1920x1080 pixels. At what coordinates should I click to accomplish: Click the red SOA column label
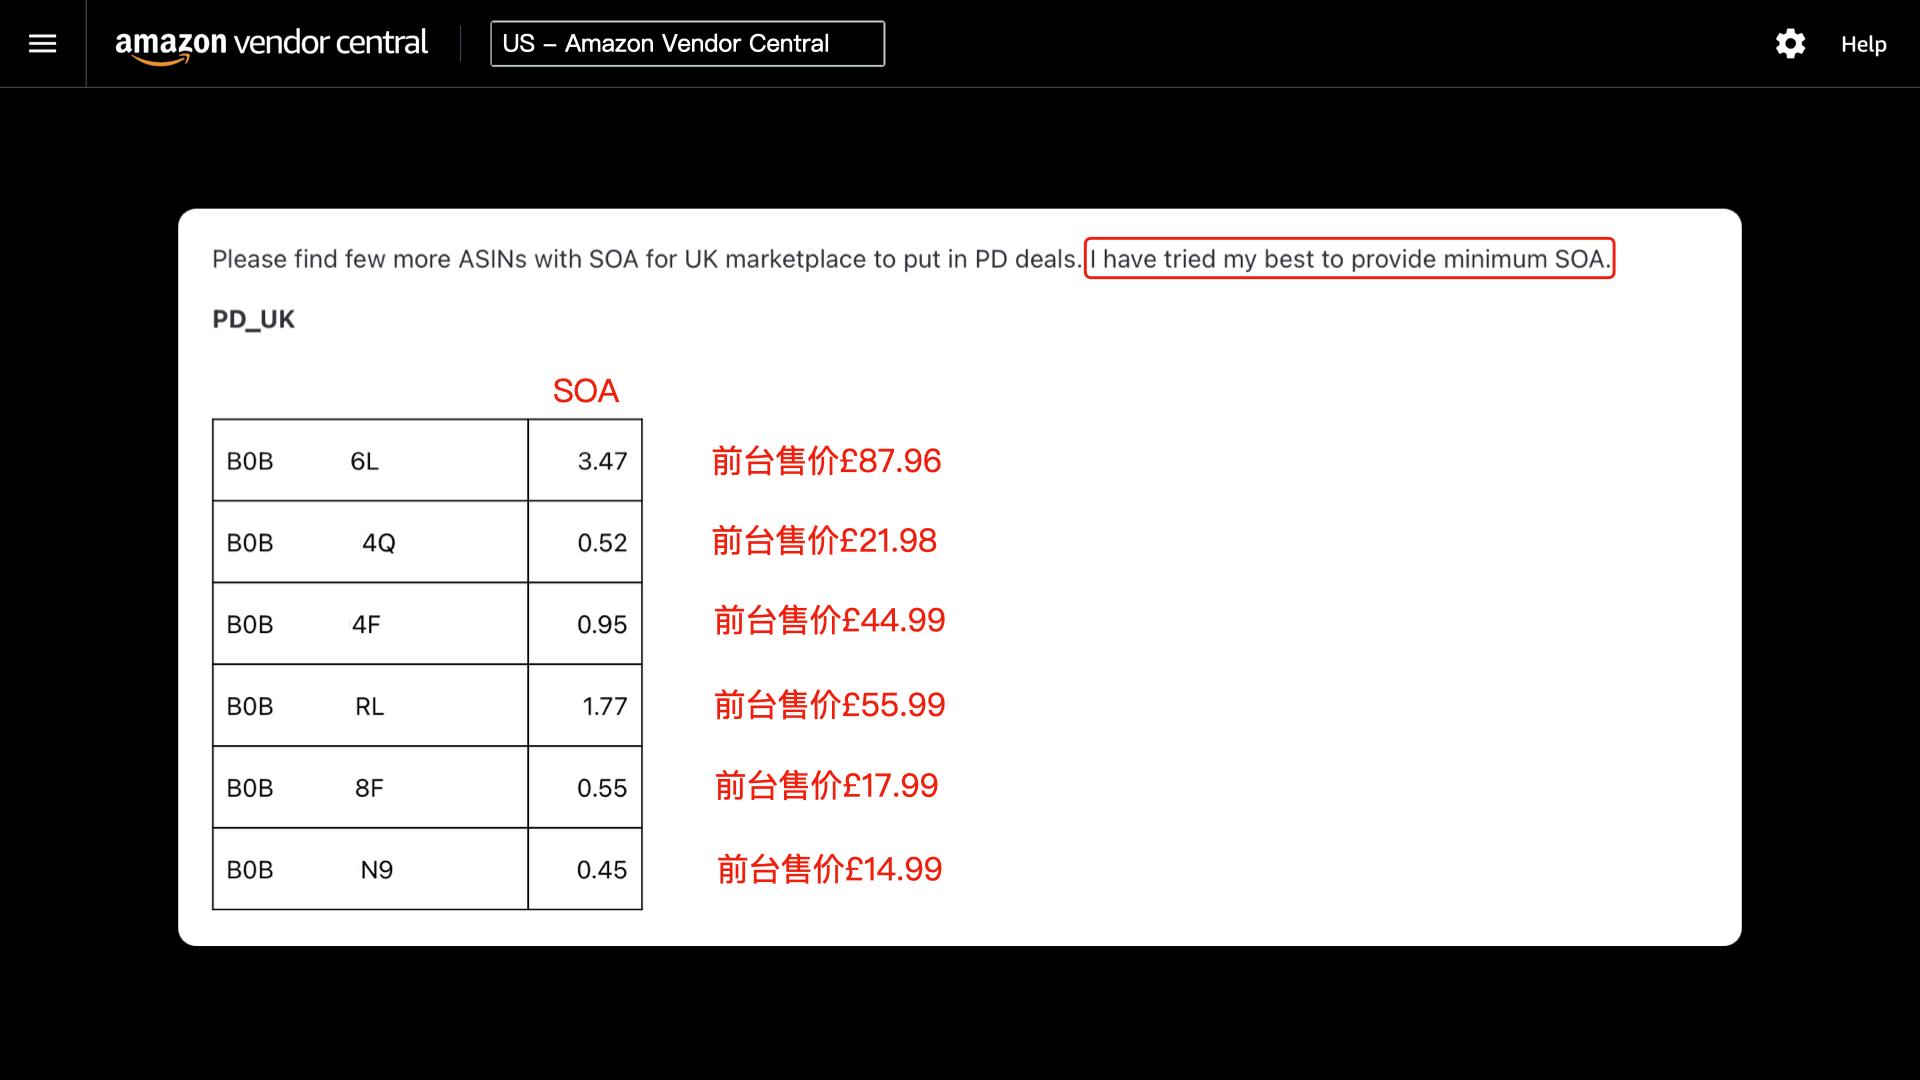[586, 391]
